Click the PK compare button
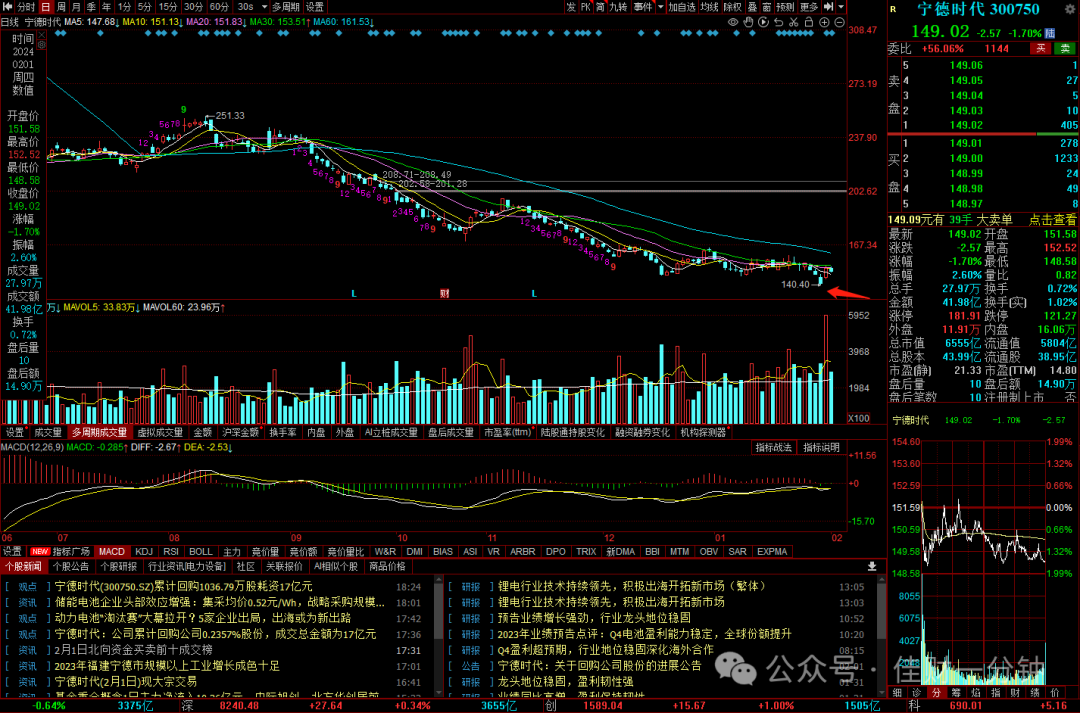The width and height of the screenshot is (1080, 713). tap(585, 7)
